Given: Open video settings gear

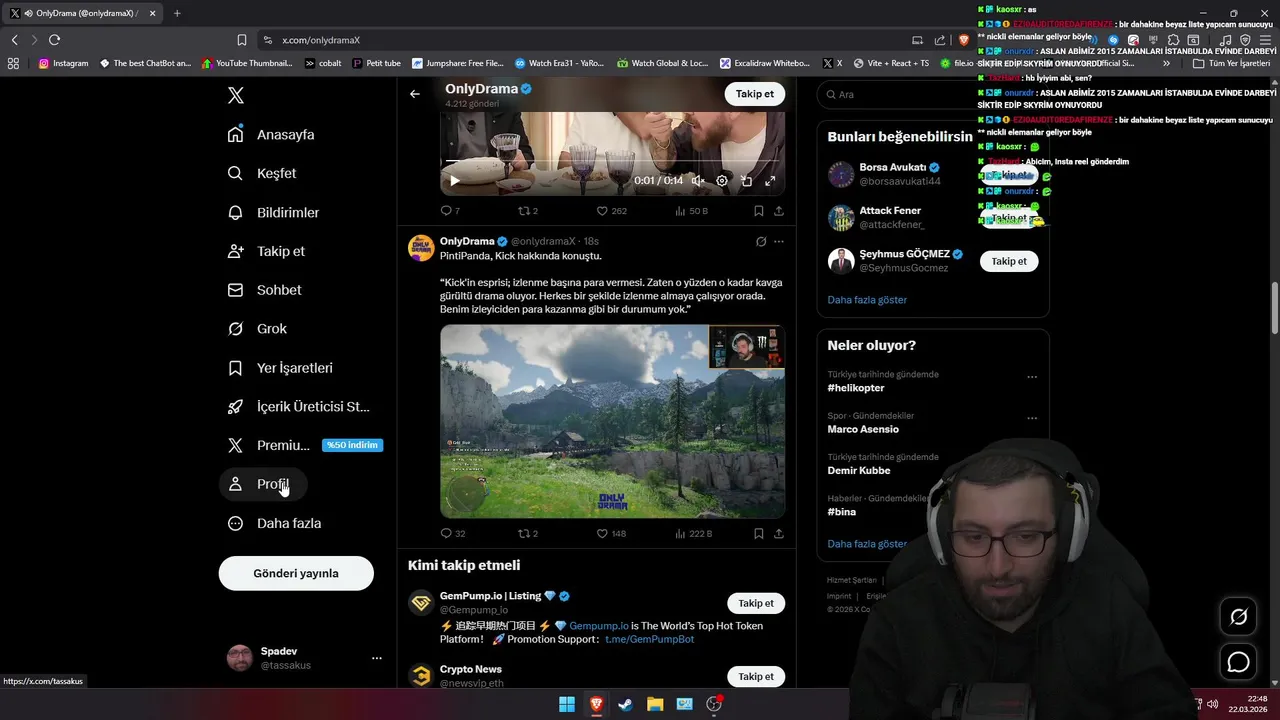Looking at the screenshot, I should click(722, 181).
